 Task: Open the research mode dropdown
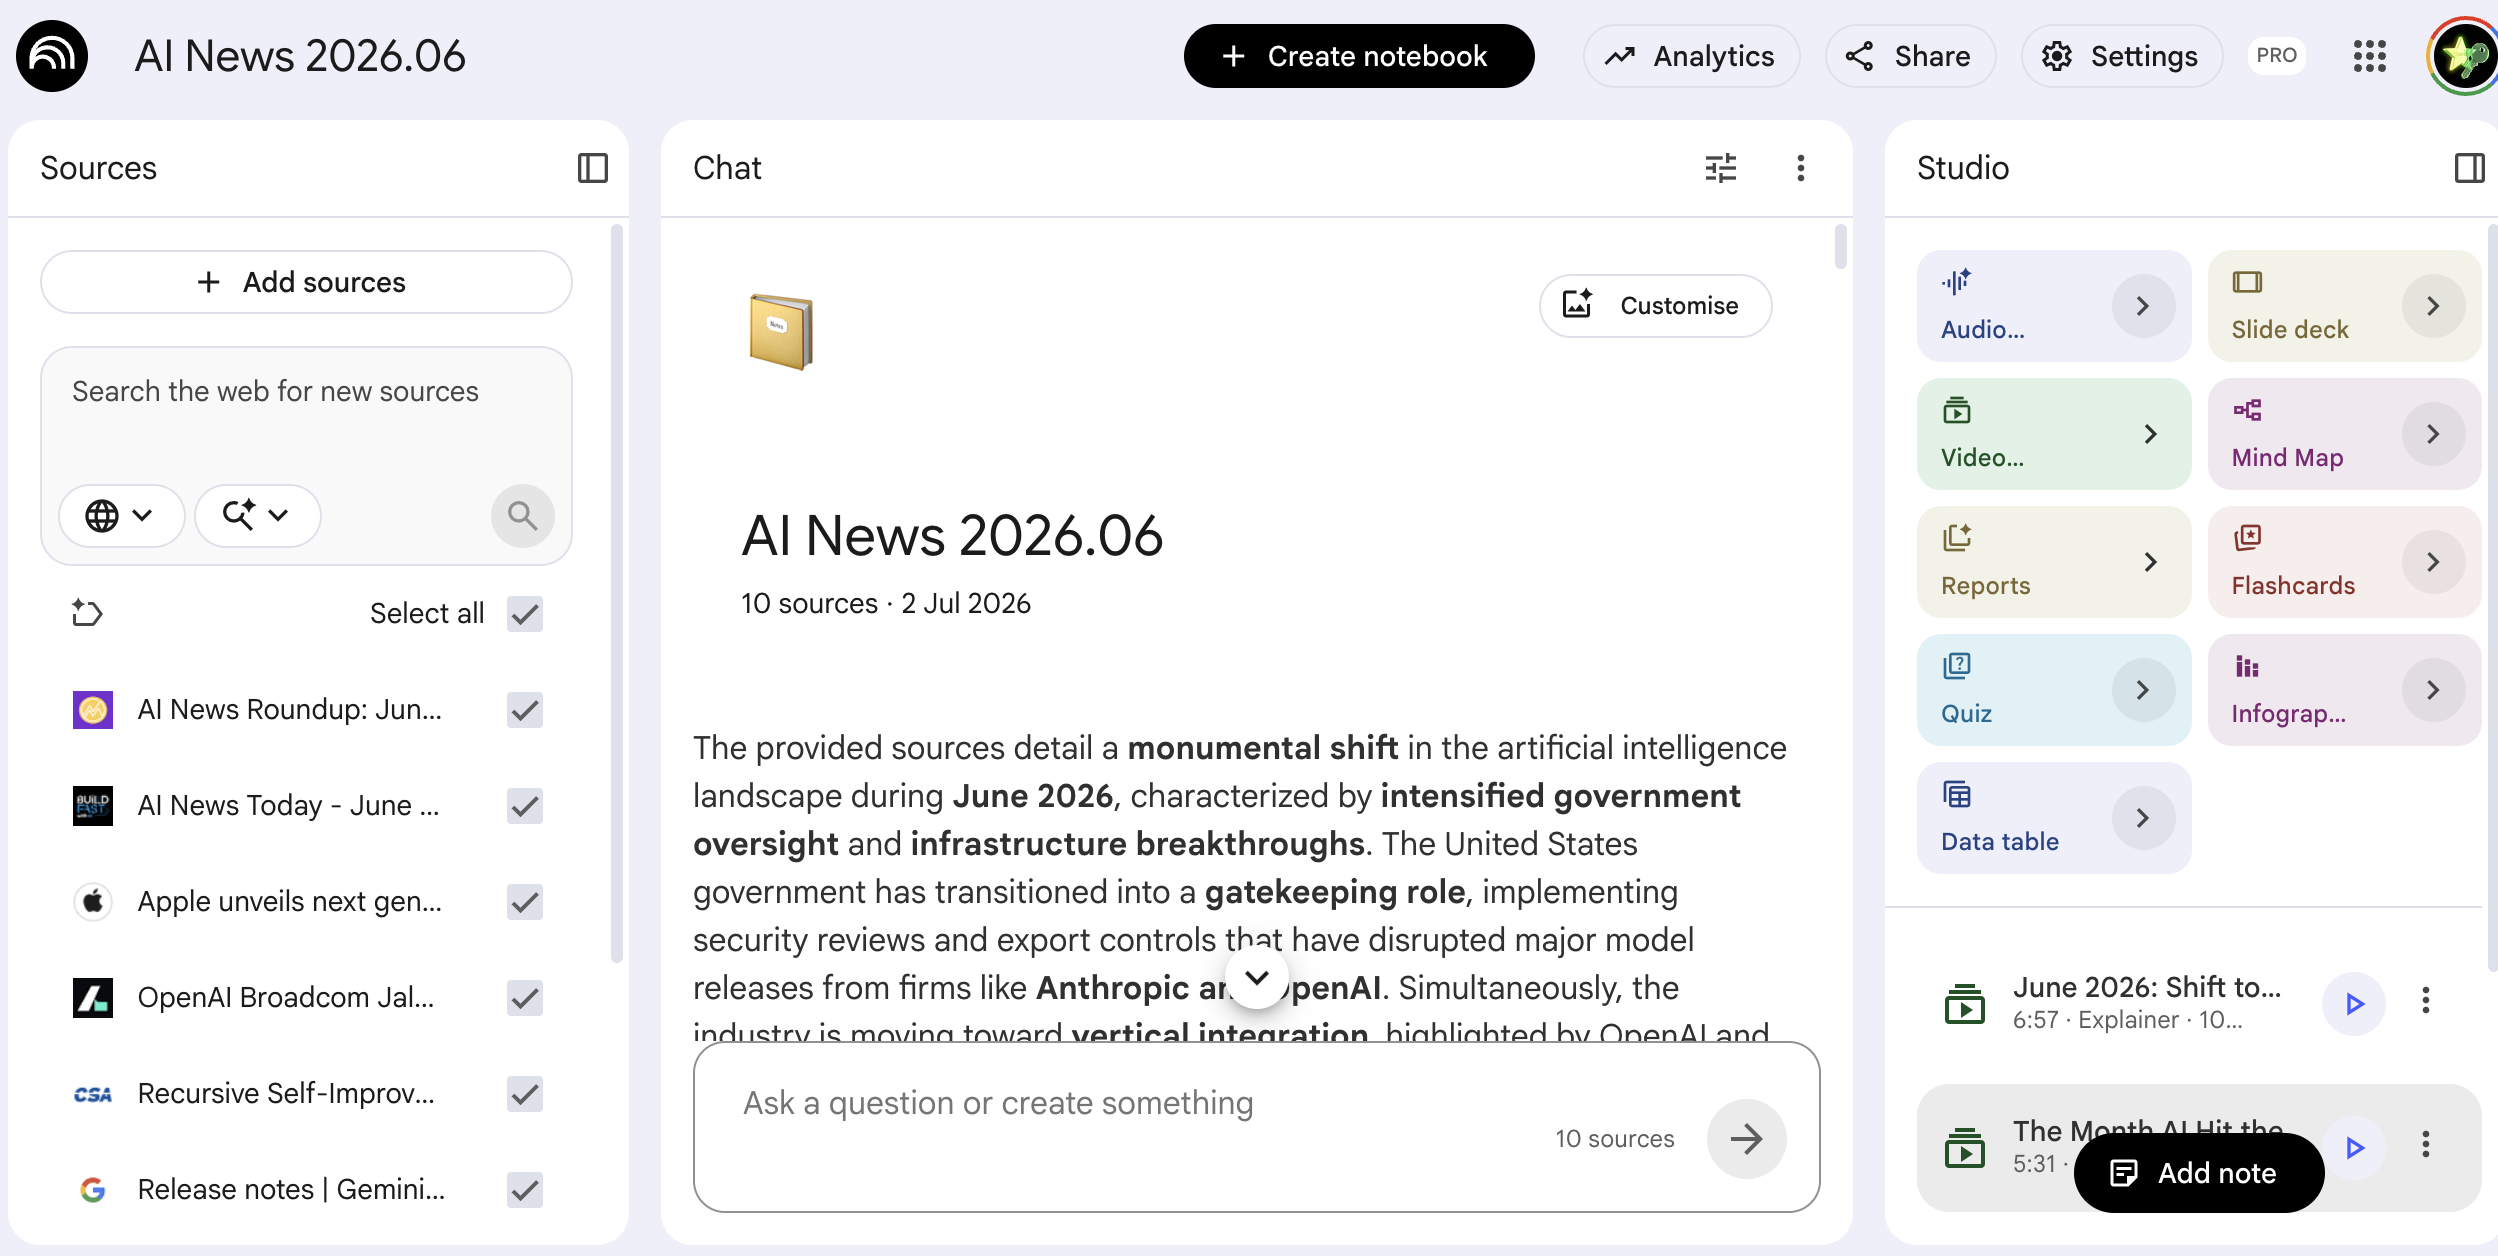click(x=257, y=516)
